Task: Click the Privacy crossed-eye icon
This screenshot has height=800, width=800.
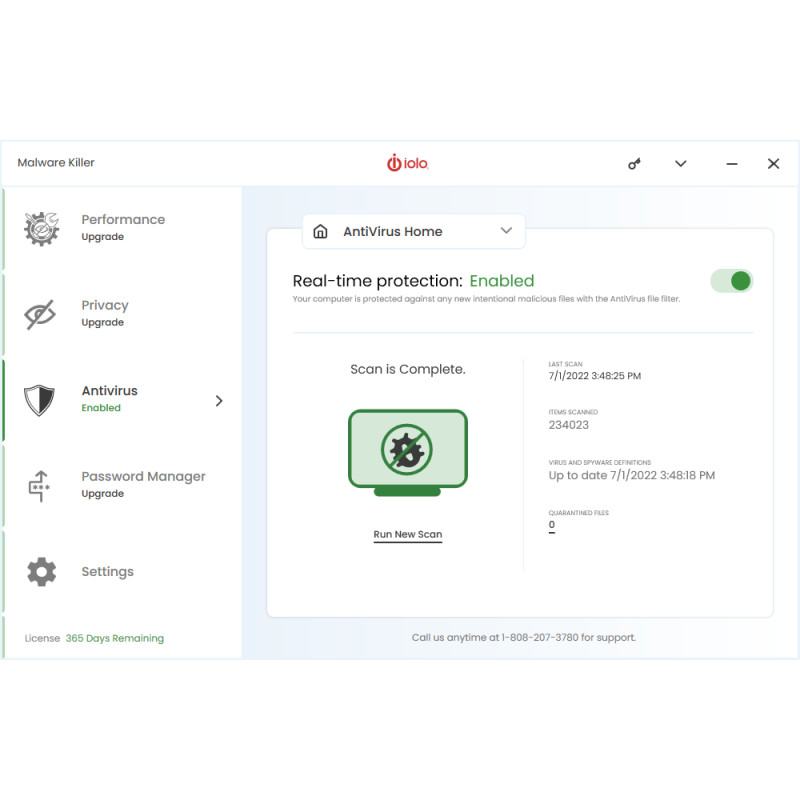Action: (40, 314)
